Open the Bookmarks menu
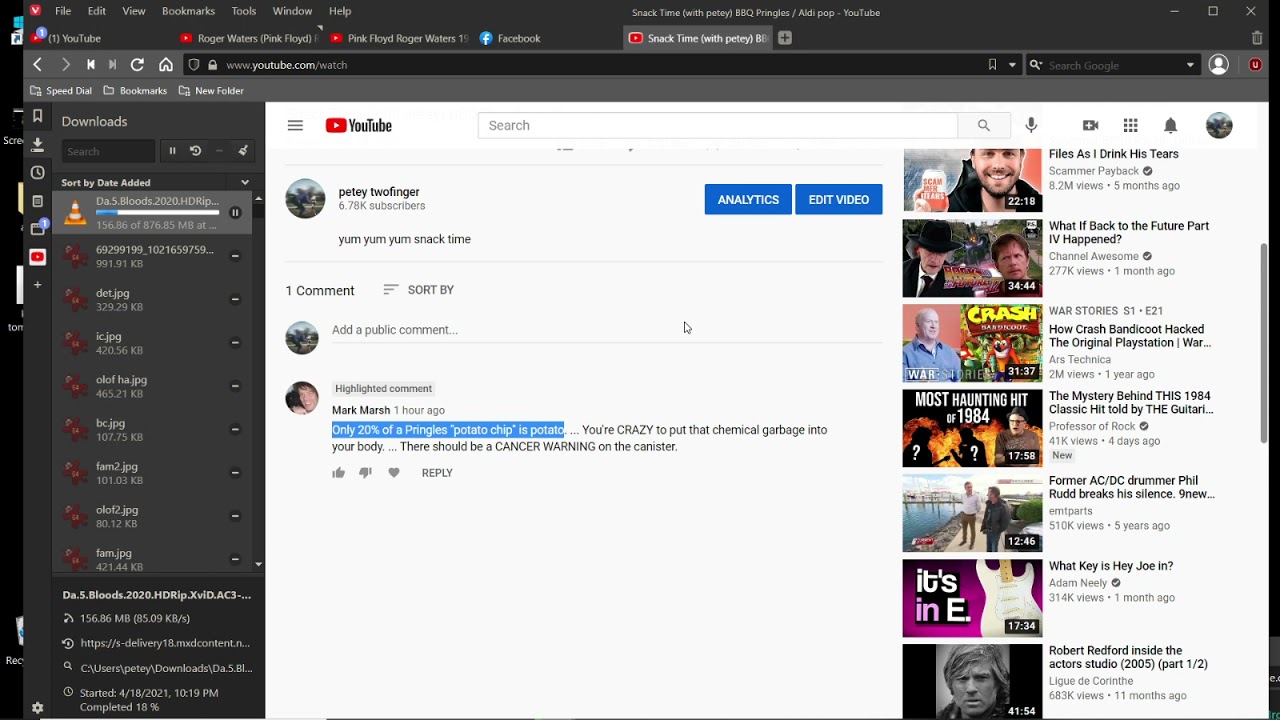1280x720 pixels. (188, 11)
